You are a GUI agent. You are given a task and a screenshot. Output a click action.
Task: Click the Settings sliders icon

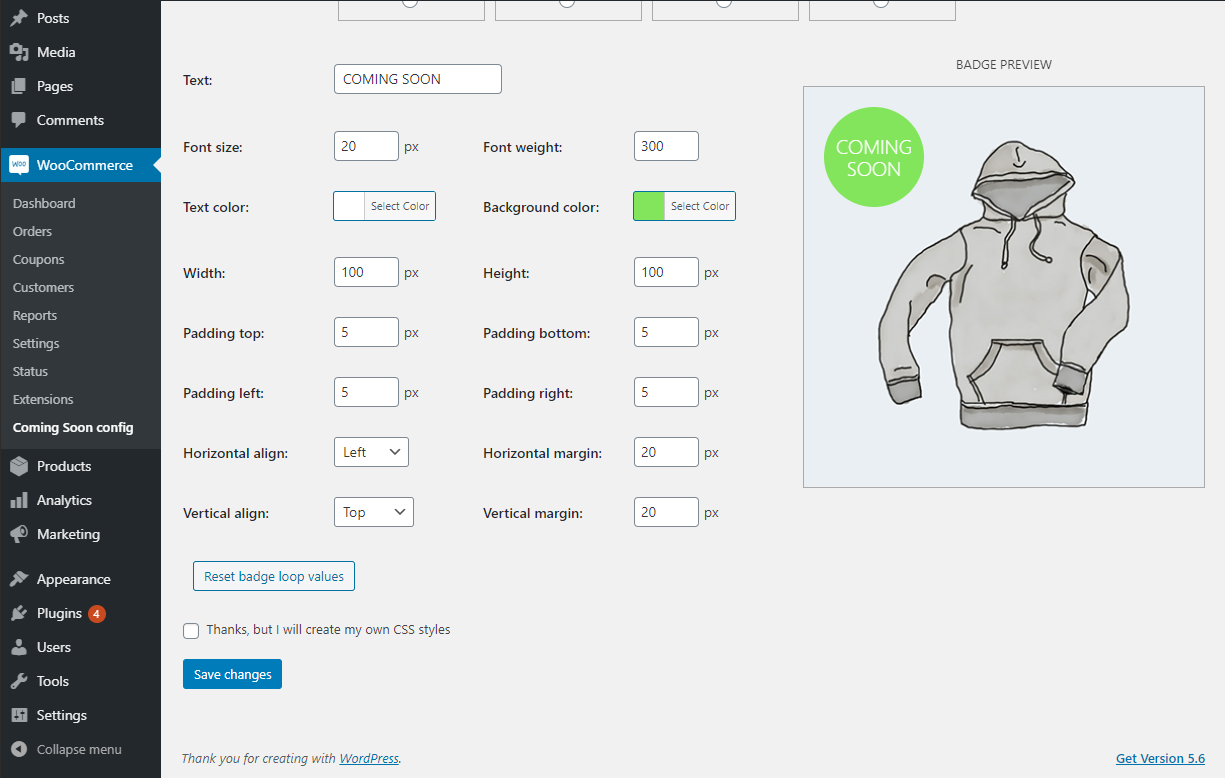pyautogui.click(x=19, y=715)
